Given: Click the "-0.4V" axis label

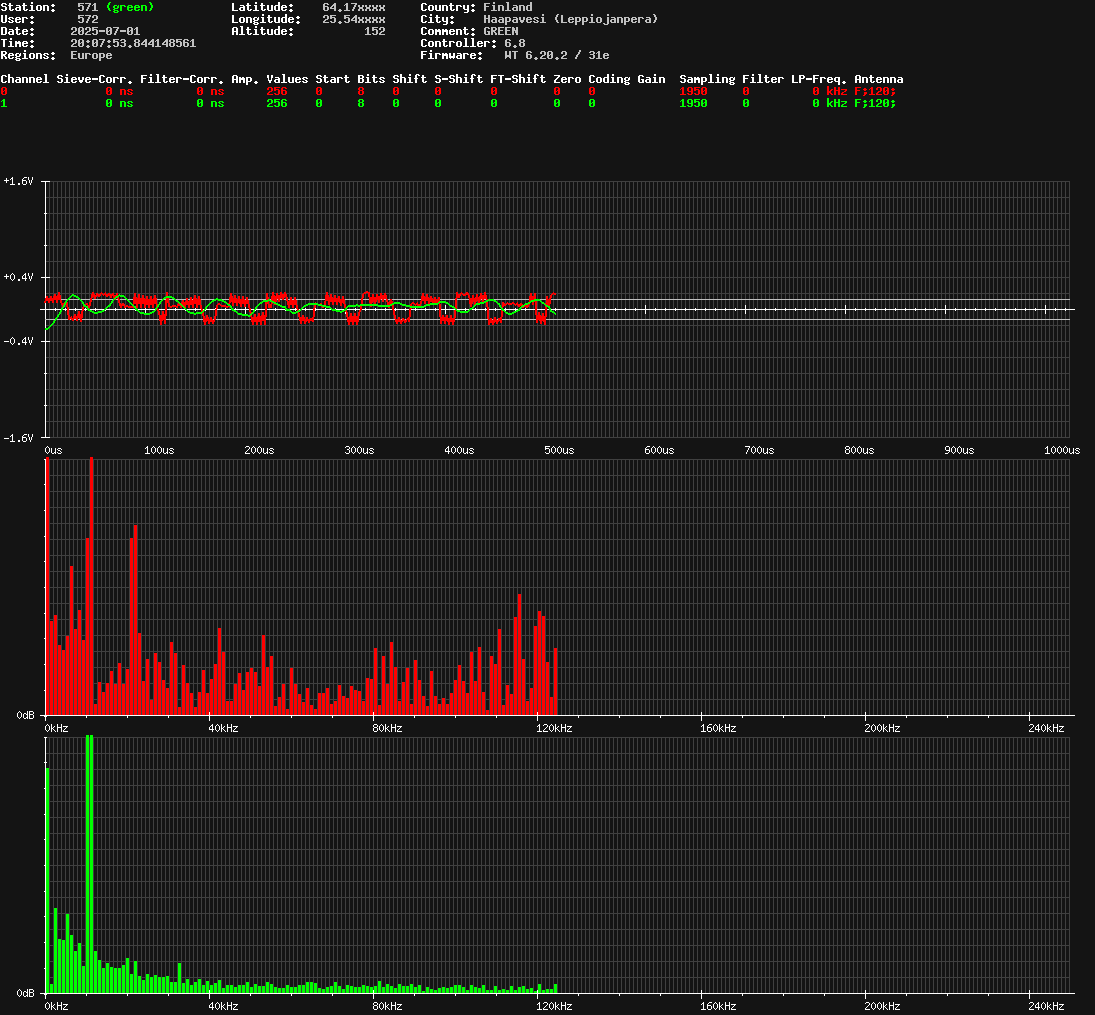Looking at the screenshot, I should click(18, 342).
